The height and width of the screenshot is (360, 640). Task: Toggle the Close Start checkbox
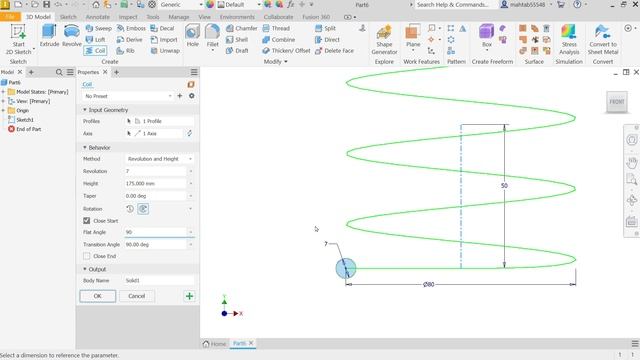point(87,220)
